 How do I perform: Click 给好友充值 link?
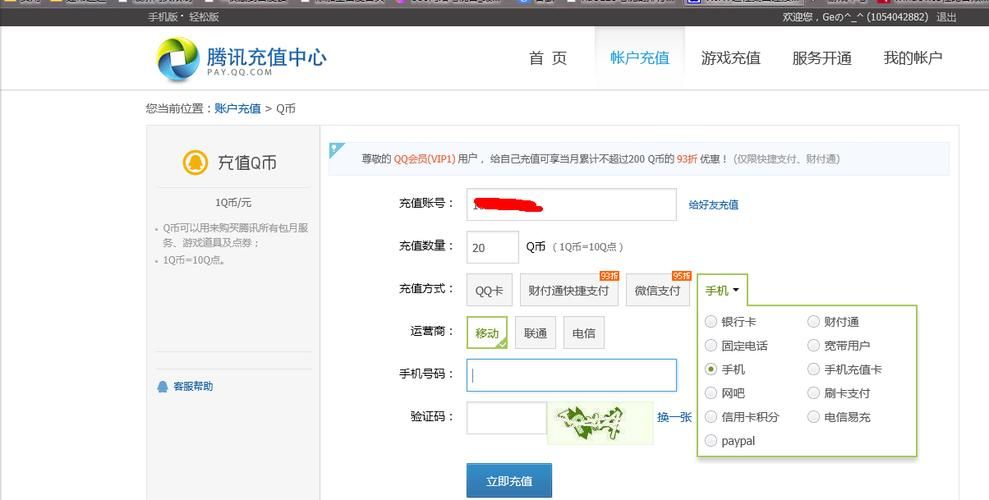click(x=713, y=204)
